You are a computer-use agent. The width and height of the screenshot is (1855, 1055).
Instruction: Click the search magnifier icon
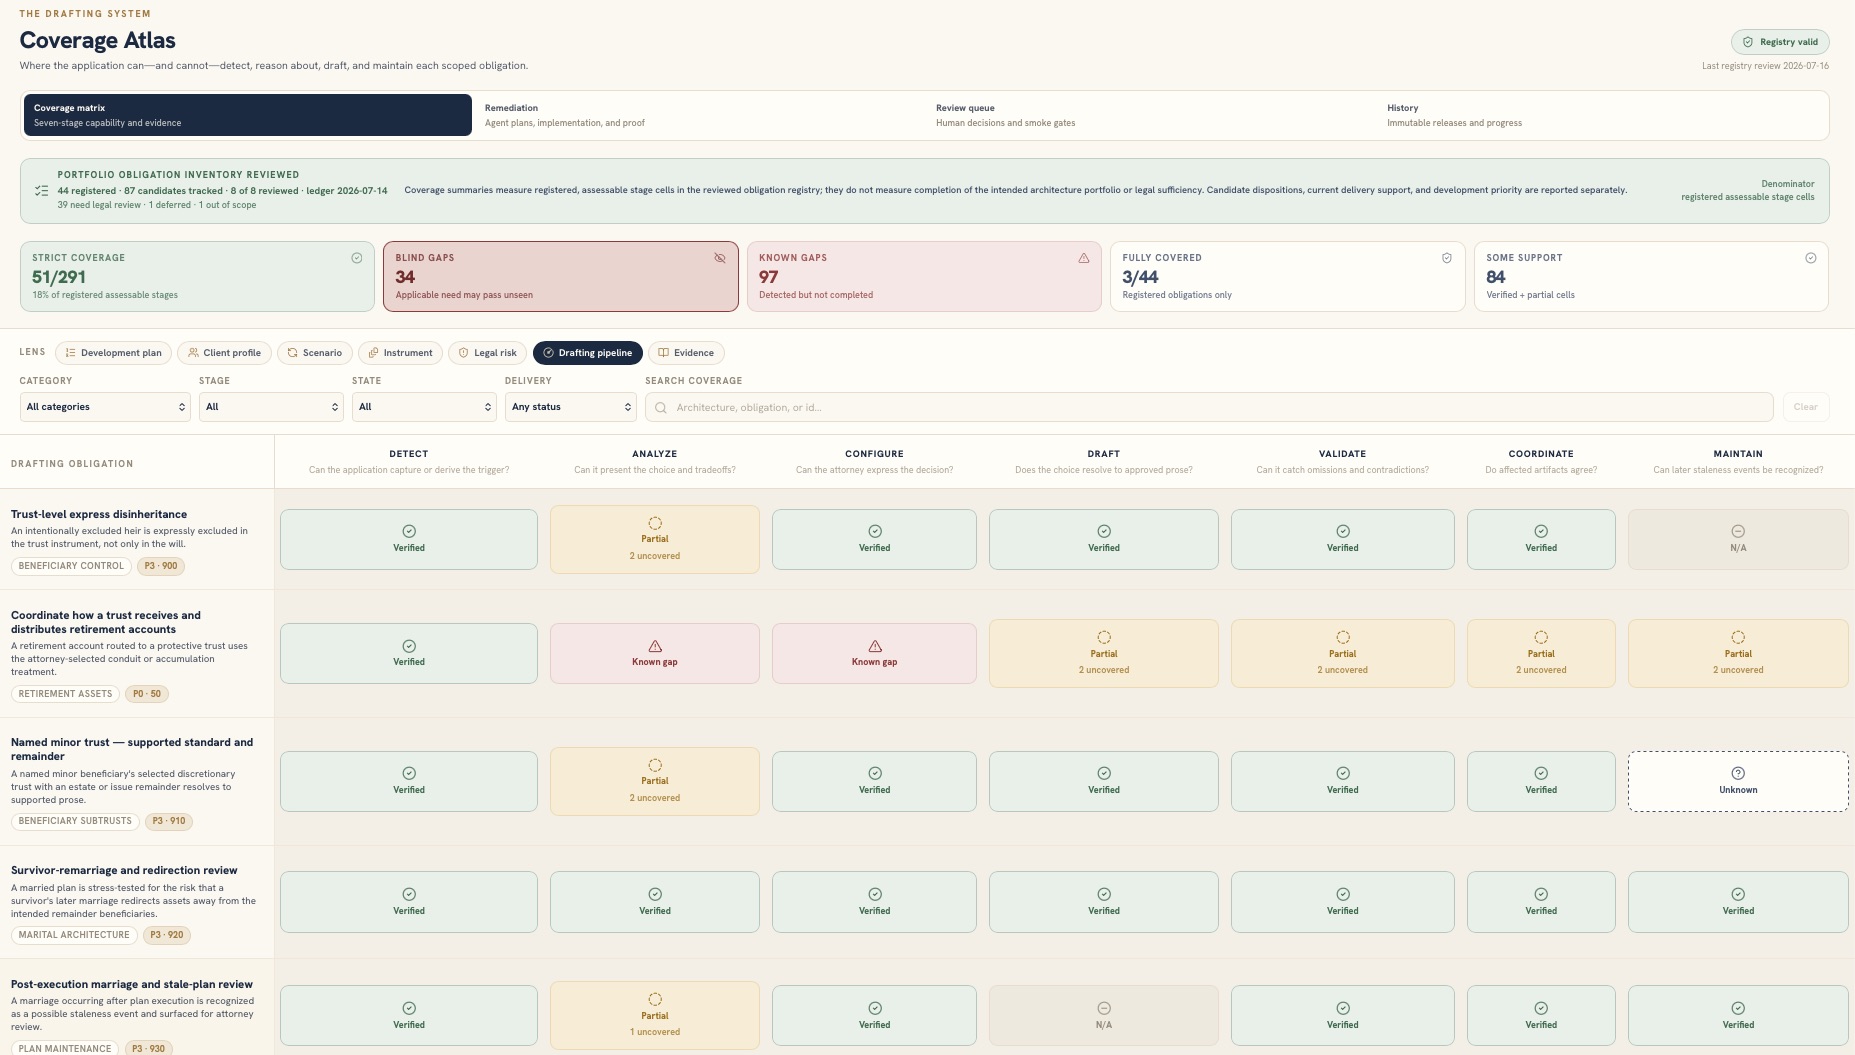coord(661,408)
